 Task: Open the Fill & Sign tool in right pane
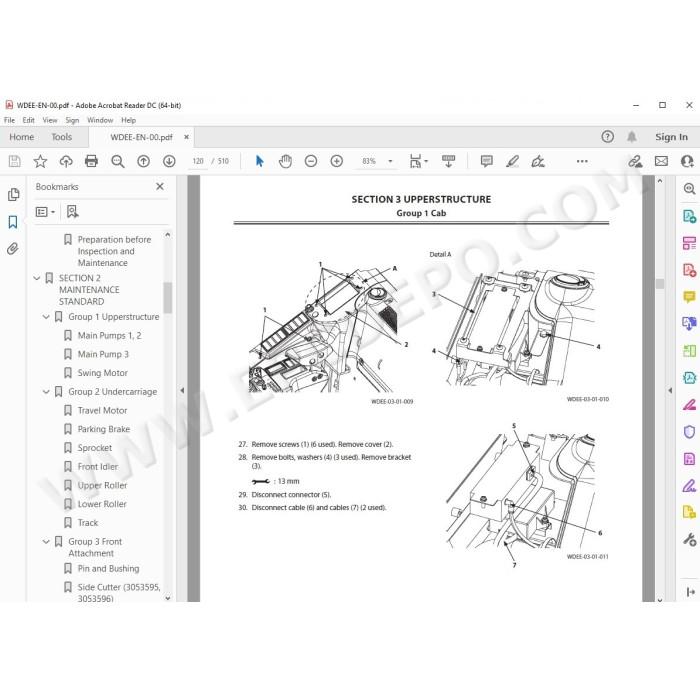coord(689,485)
